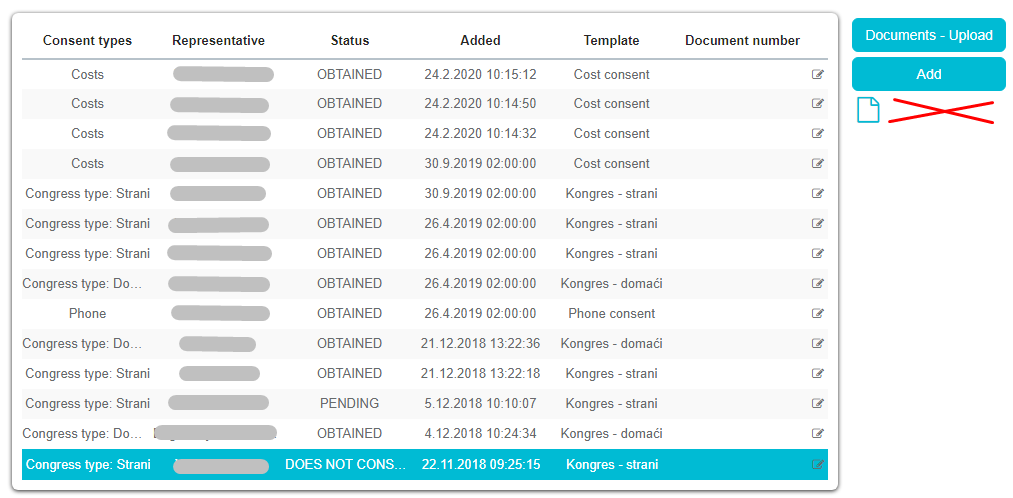The height and width of the screenshot is (498, 1013).
Task: Sort by the Status column header
Action: coord(349,41)
